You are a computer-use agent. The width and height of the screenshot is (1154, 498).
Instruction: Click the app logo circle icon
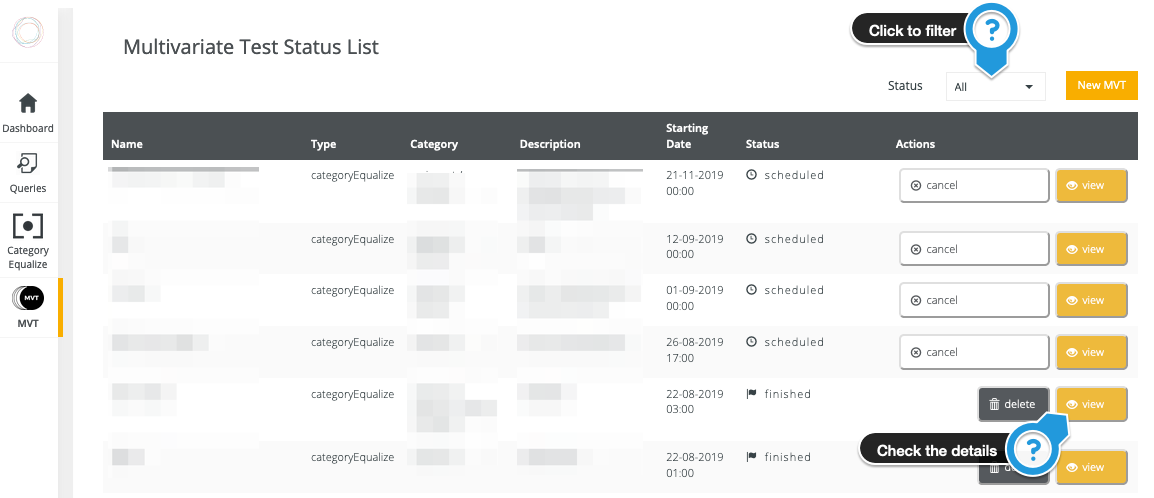(28, 33)
